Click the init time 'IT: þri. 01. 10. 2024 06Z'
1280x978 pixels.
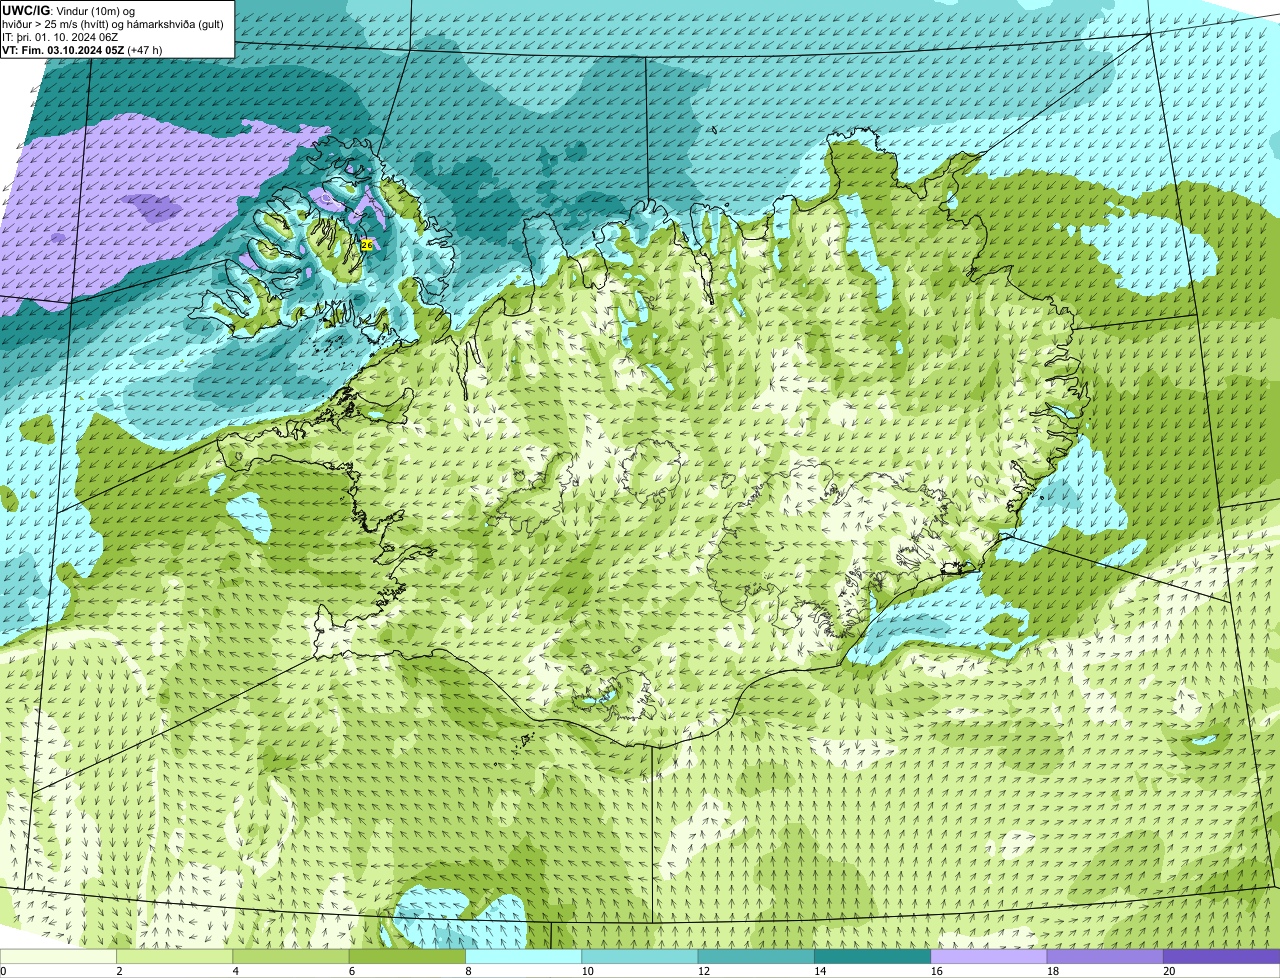point(60,37)
